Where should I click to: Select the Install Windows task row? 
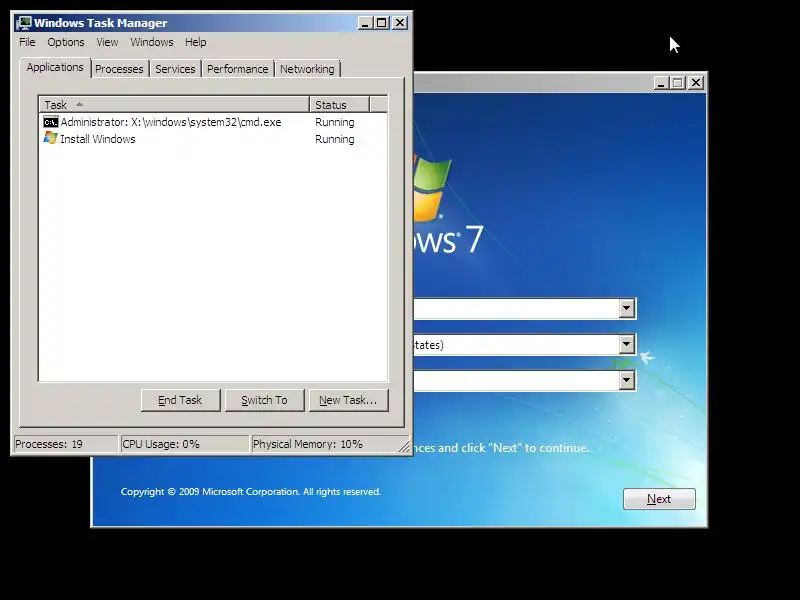click(x=213, y=139)
